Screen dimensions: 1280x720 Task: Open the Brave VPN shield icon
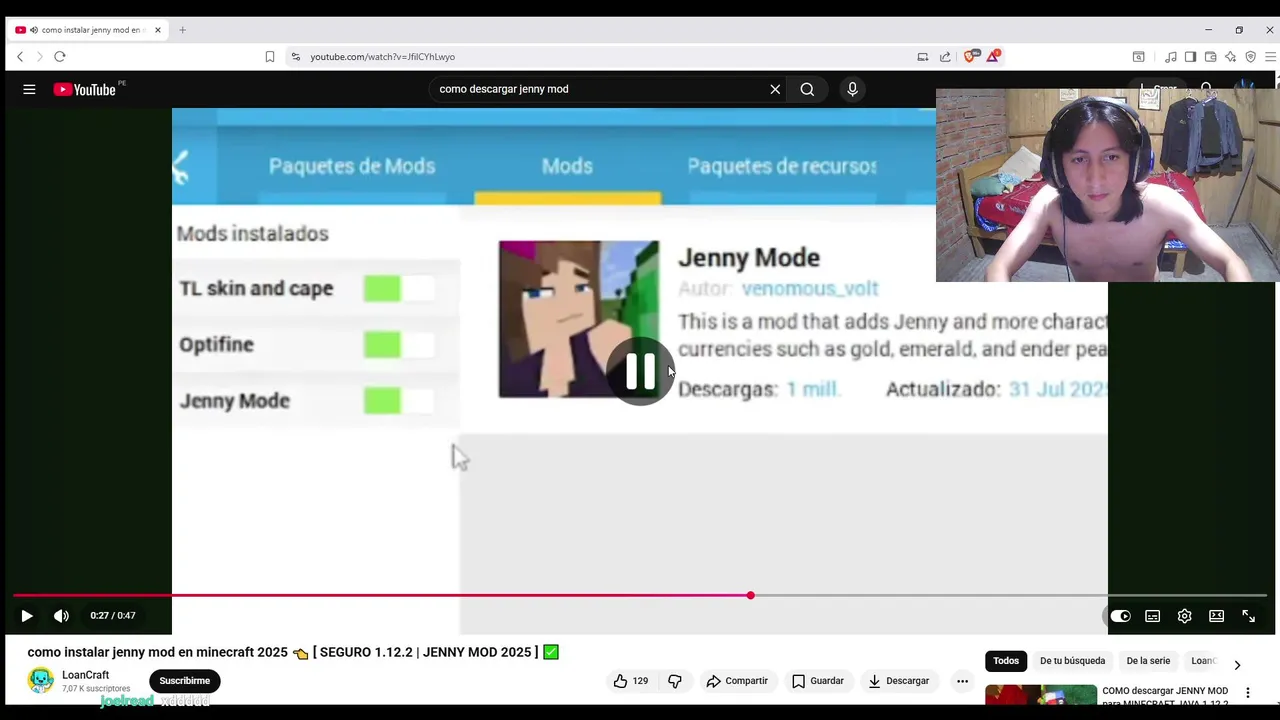coord(1250,57)
